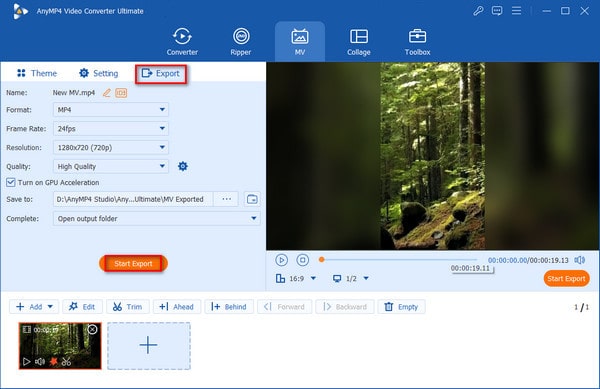The width and height of the screenshot is (600, 389).
Task: Click the Add files button
Action: [x=29, y=307]
